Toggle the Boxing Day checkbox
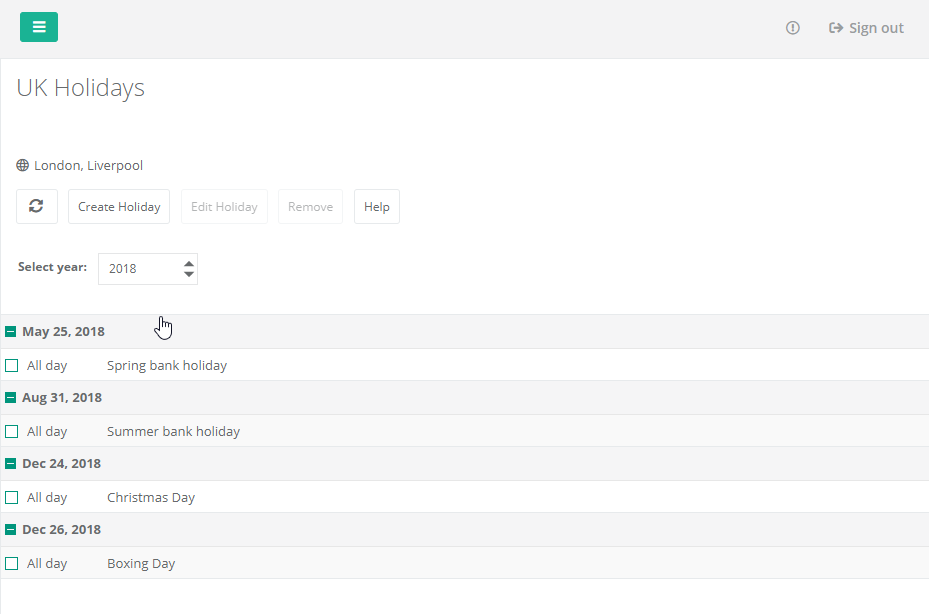This screenshot has height=614, width=929. (x=12, y=564)
